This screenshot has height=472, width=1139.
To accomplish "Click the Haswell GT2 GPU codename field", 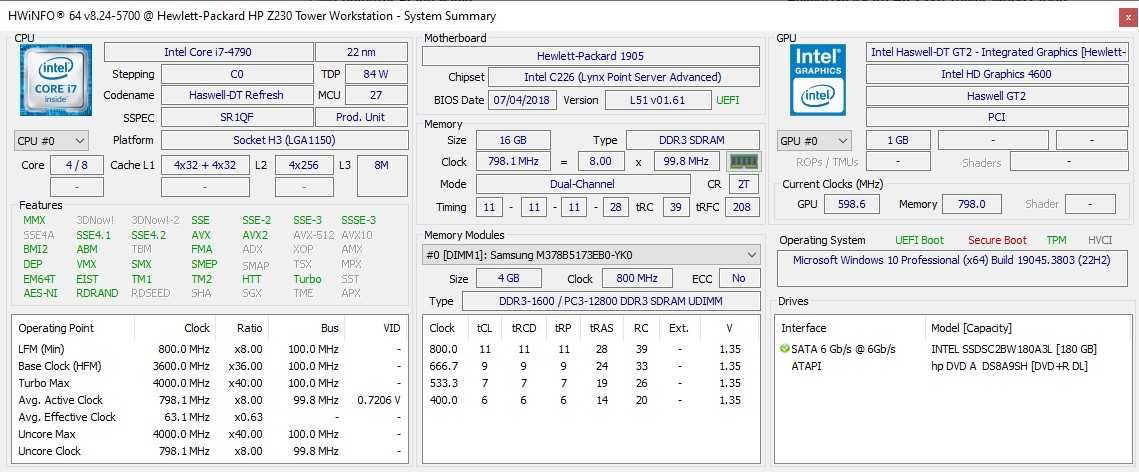I will [x=997, y=96].
